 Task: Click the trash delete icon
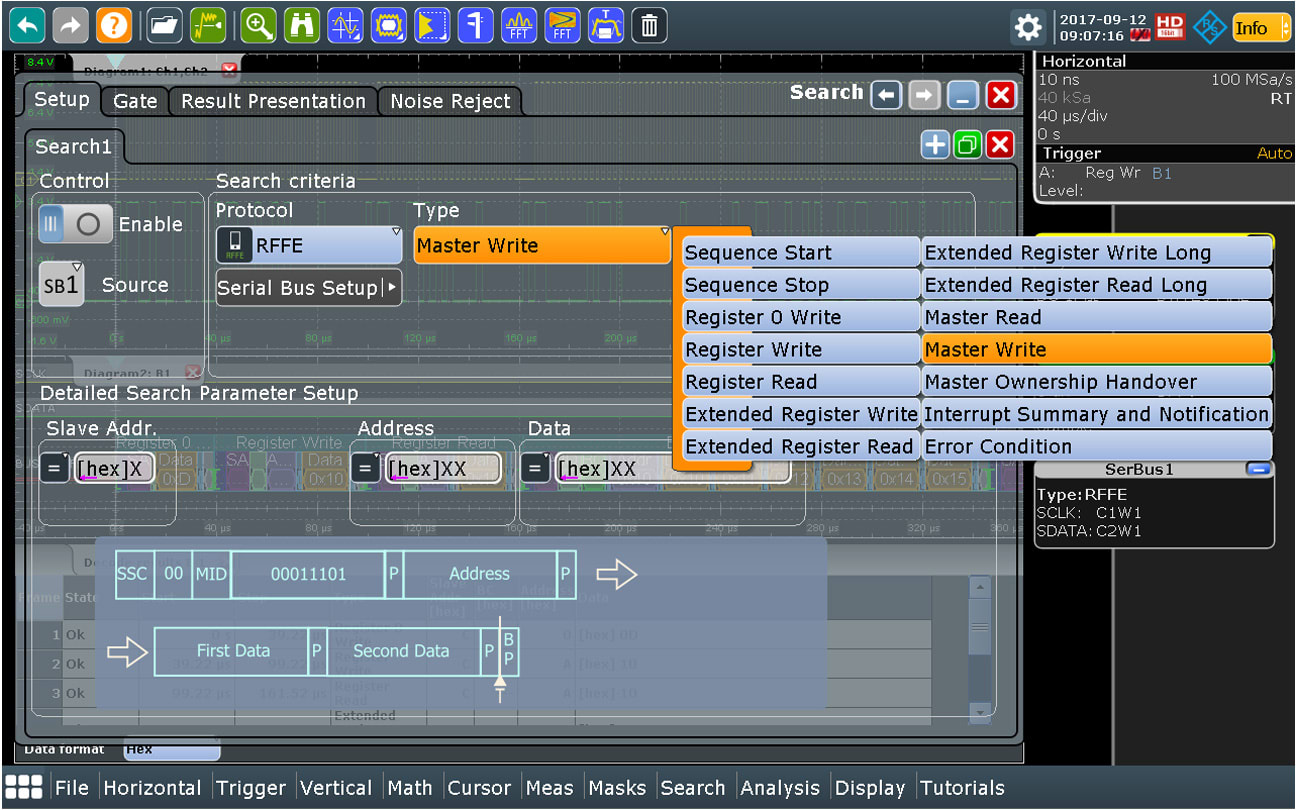[649, 25]
